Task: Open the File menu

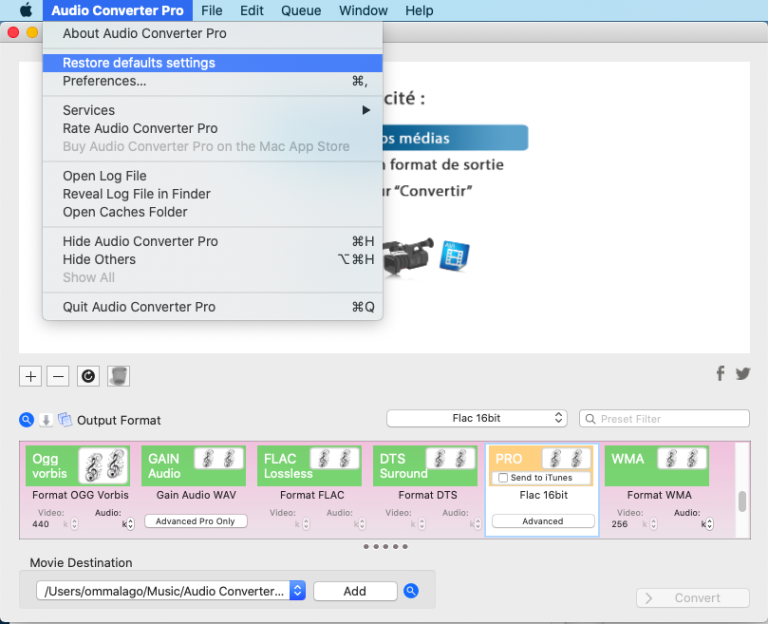Action: click(x=212, y=10)
